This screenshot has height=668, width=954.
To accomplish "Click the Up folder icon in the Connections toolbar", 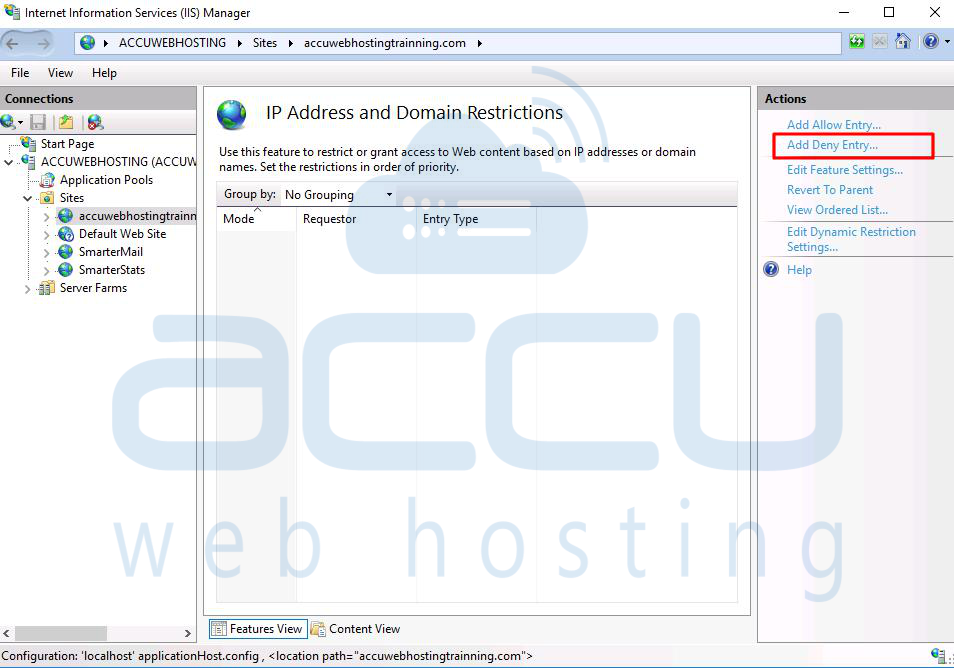I will pyautogui.click(x=66, y=122).
